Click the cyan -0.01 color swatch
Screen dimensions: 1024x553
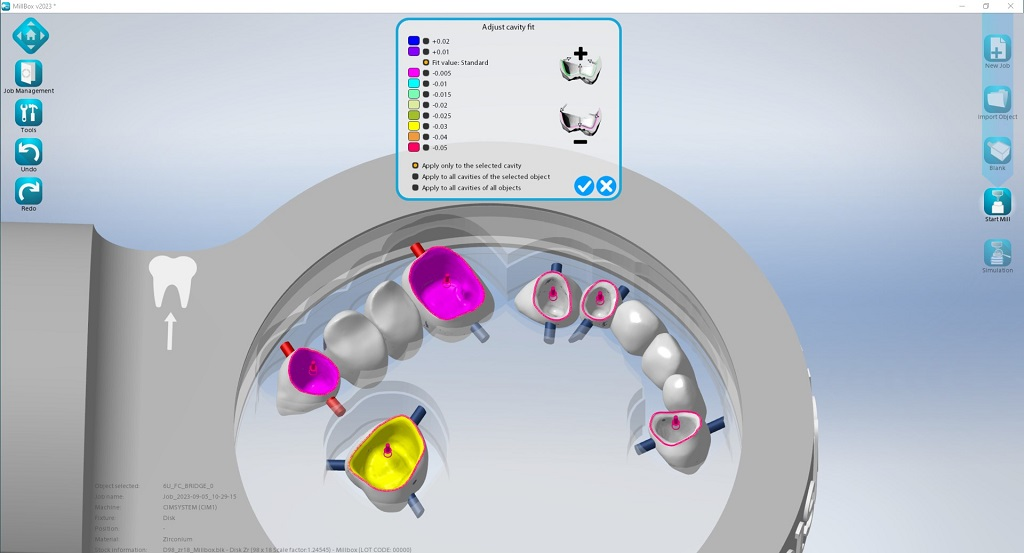click(x=413, y=84)
